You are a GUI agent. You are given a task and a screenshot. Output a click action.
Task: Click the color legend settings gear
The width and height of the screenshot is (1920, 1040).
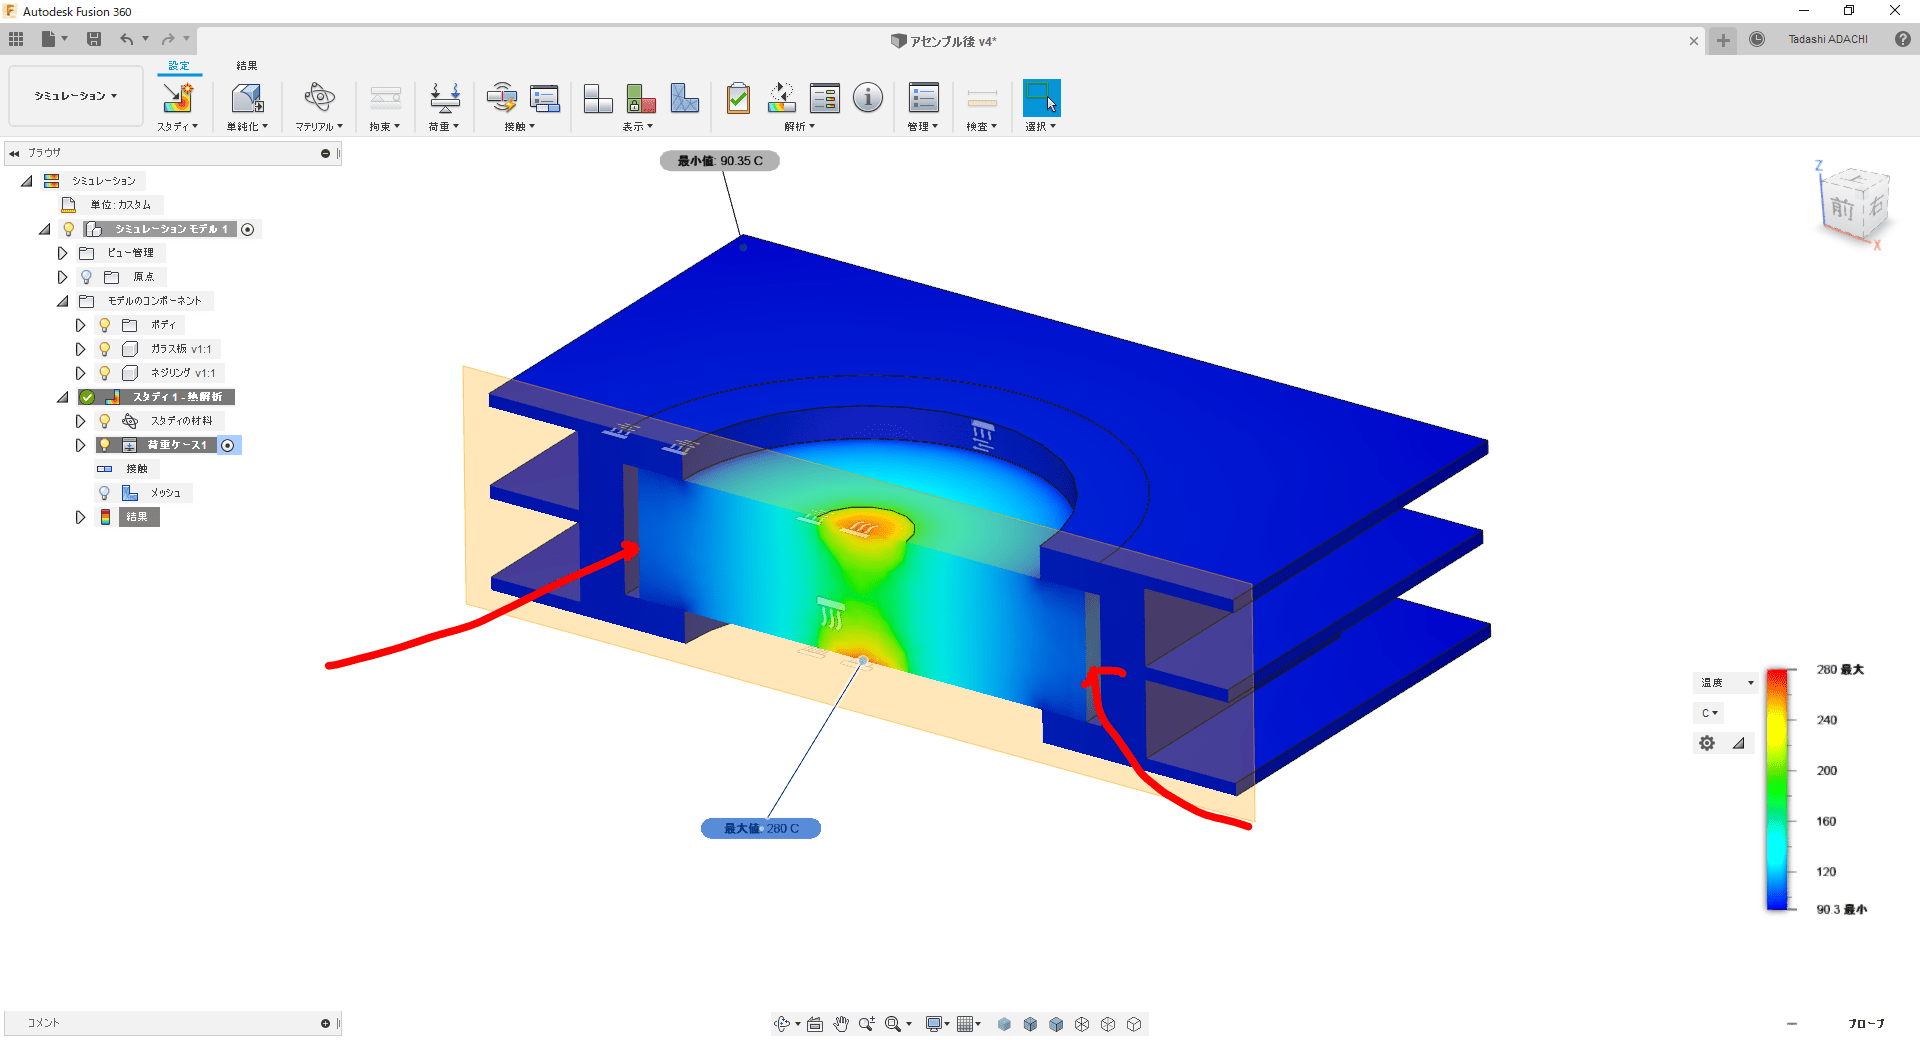point(1707,742)
